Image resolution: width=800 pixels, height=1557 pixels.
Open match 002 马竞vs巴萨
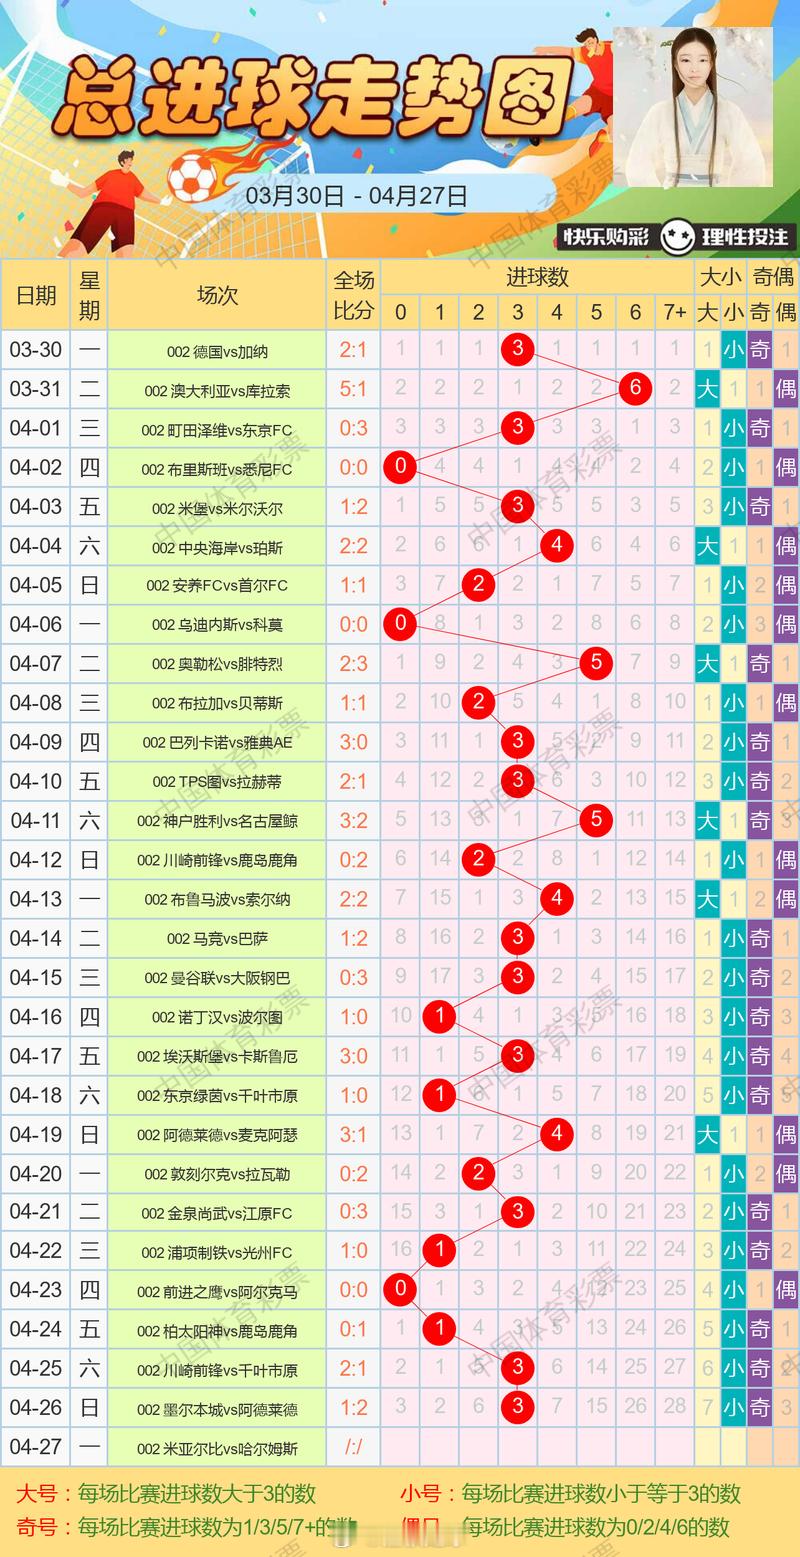point(217,939)
